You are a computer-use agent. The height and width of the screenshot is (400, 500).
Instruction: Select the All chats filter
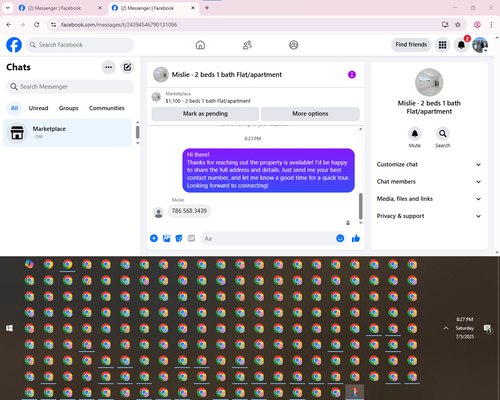[x=14, y=108]
